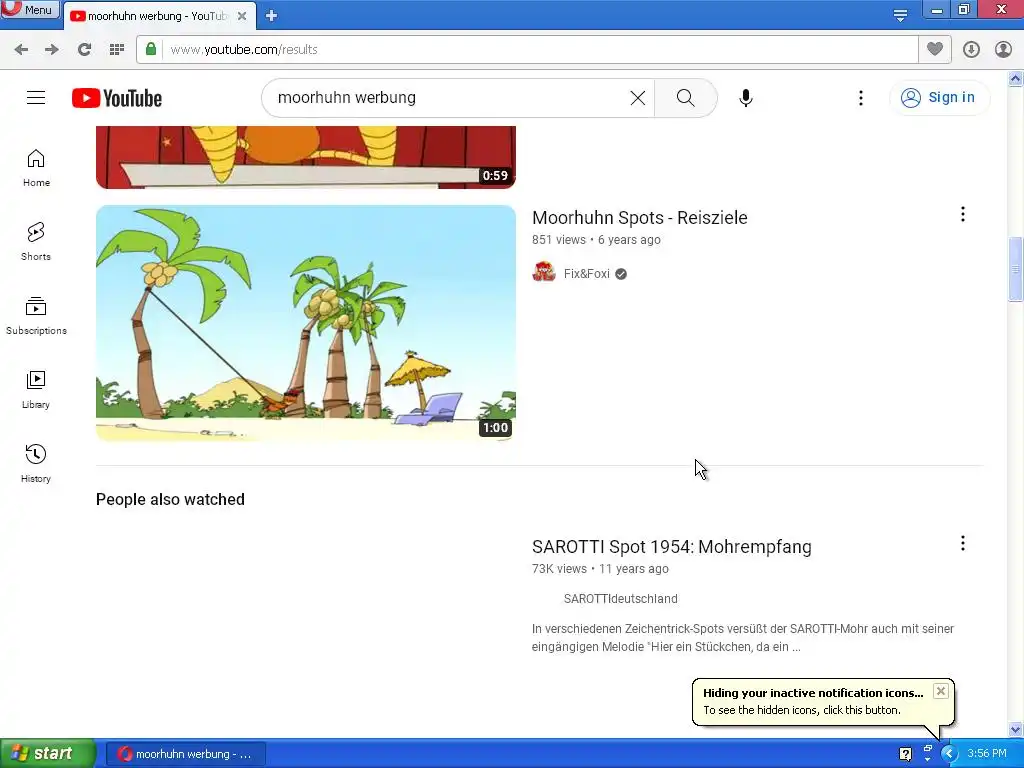This screenshot has width=1024, height=768.
Task: Click page scrollbar down arrow
Action: click(x=1016, y=729)
